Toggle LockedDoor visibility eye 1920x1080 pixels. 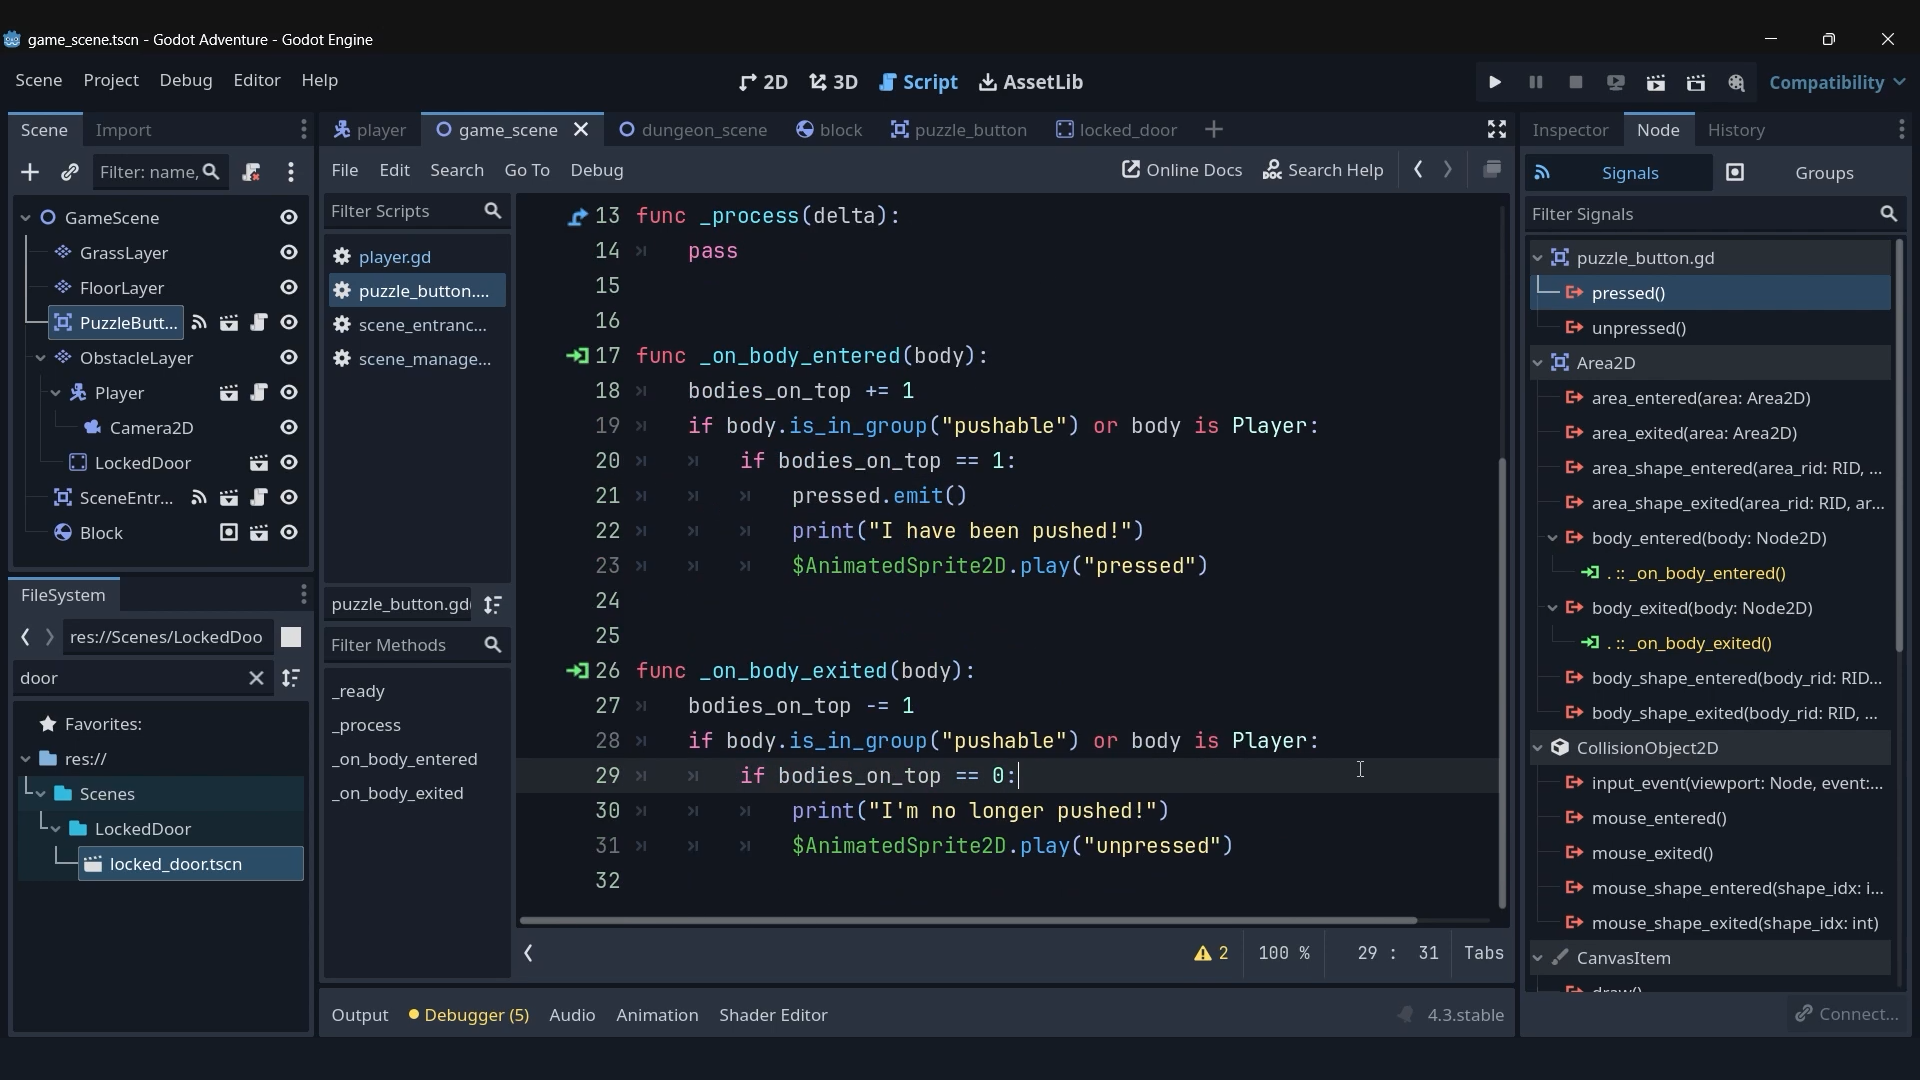tap(289, 462)
